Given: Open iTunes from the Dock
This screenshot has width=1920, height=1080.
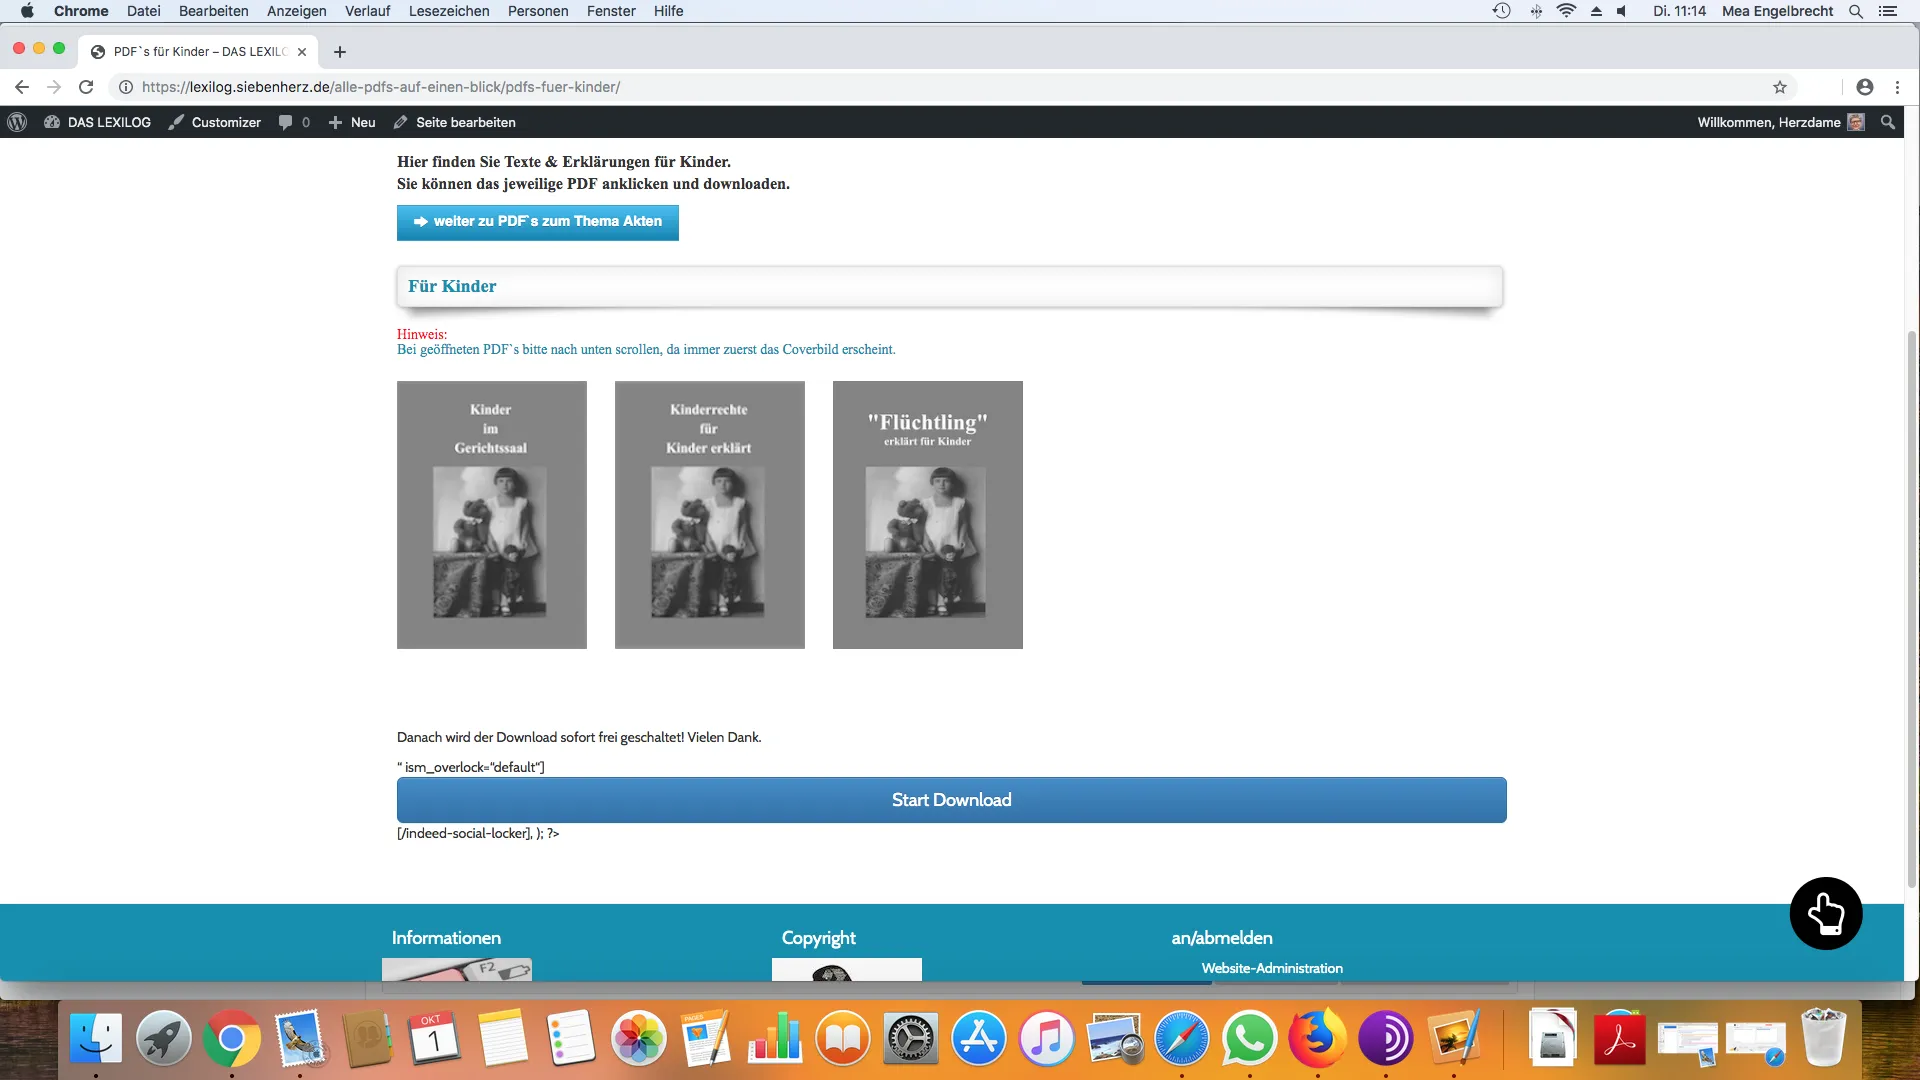Looking at the screenshot, I should 1047,1039.
